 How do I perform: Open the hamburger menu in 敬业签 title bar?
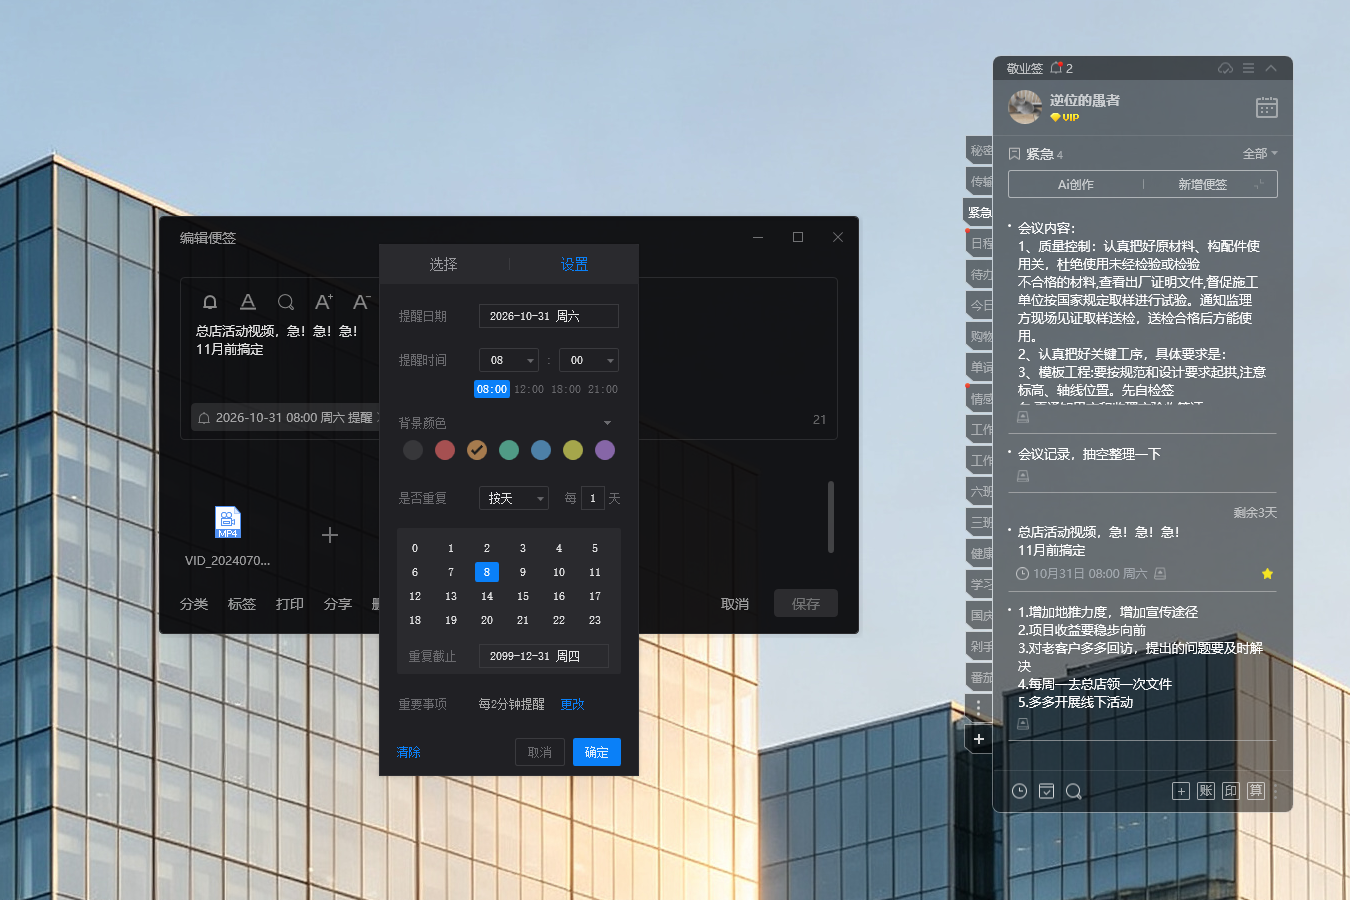(x=1248, y=68)
